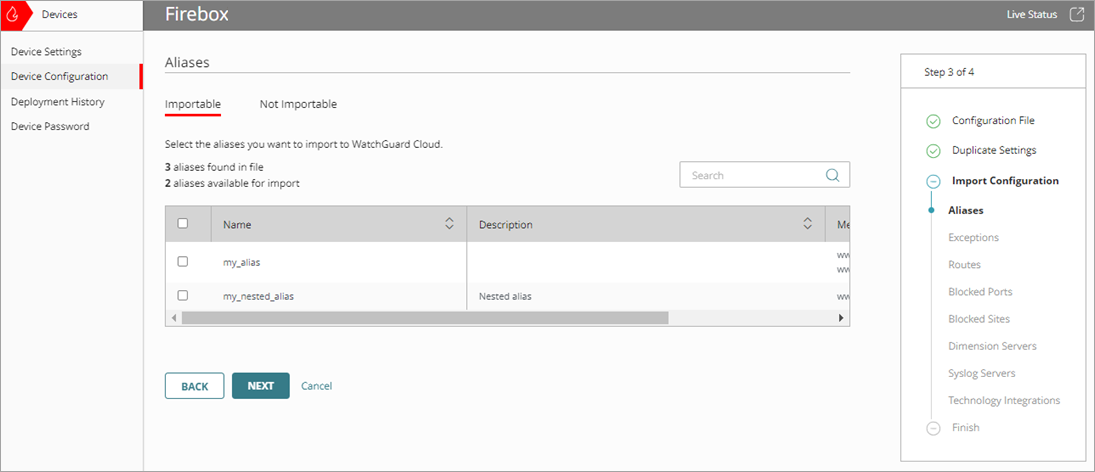Click Duplicate Settings green checkmark icon
The height and width of the screenshot is (472, 1095).
click(x=933, y=152)
